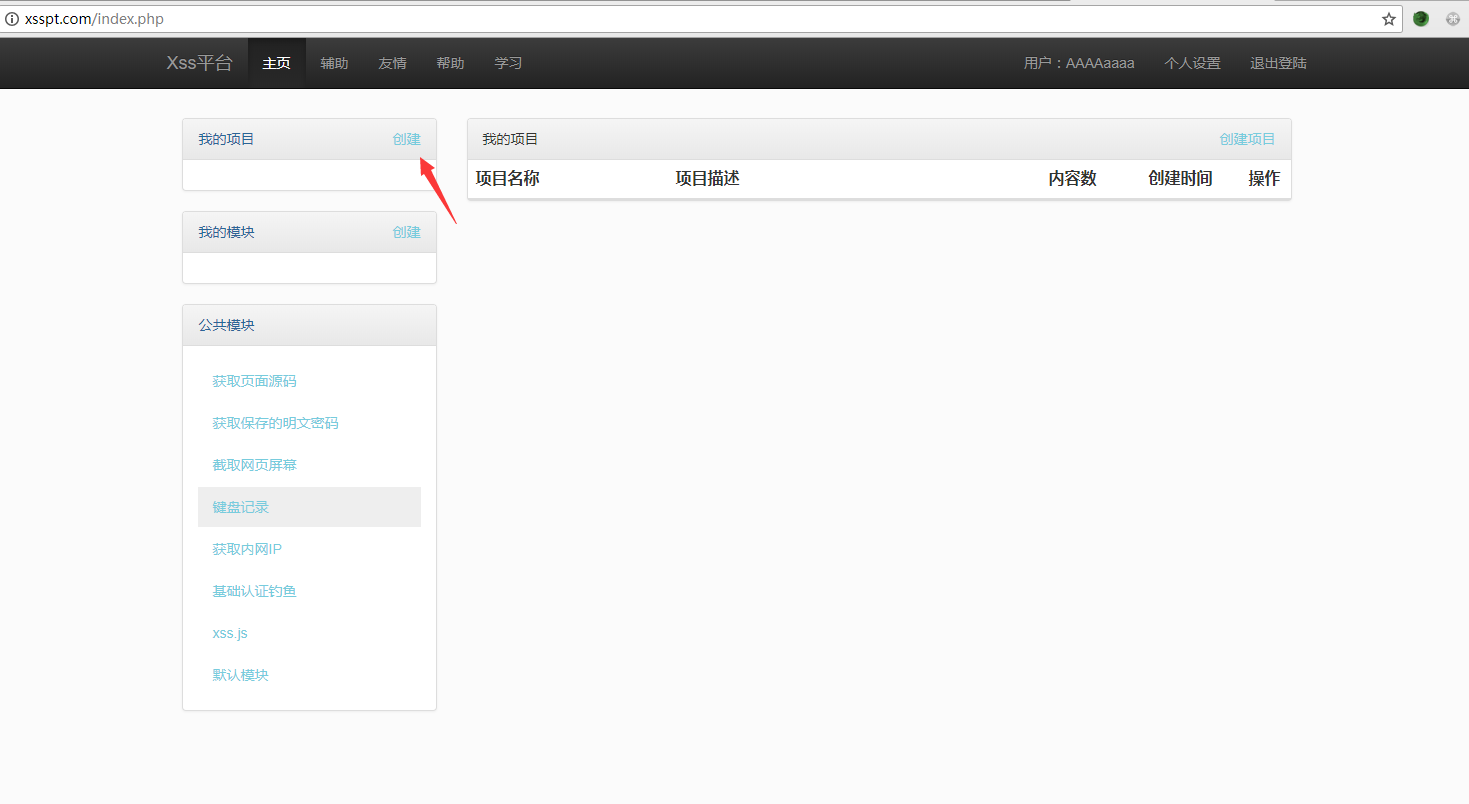The height and width of the screenshot is (804, 1469).
Task: Click the gray extension icon at far right
Action: click(x=1453, y=19)
